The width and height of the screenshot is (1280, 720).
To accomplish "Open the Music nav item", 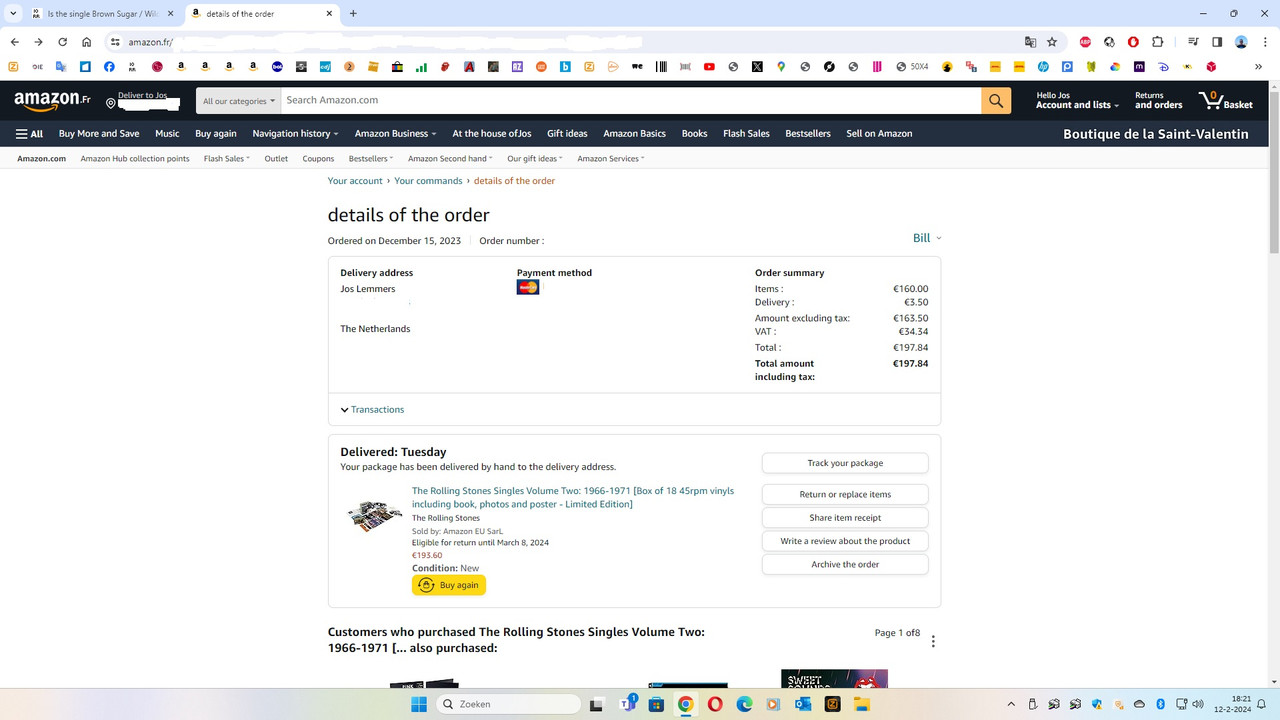I will click(x=167, y=133).
